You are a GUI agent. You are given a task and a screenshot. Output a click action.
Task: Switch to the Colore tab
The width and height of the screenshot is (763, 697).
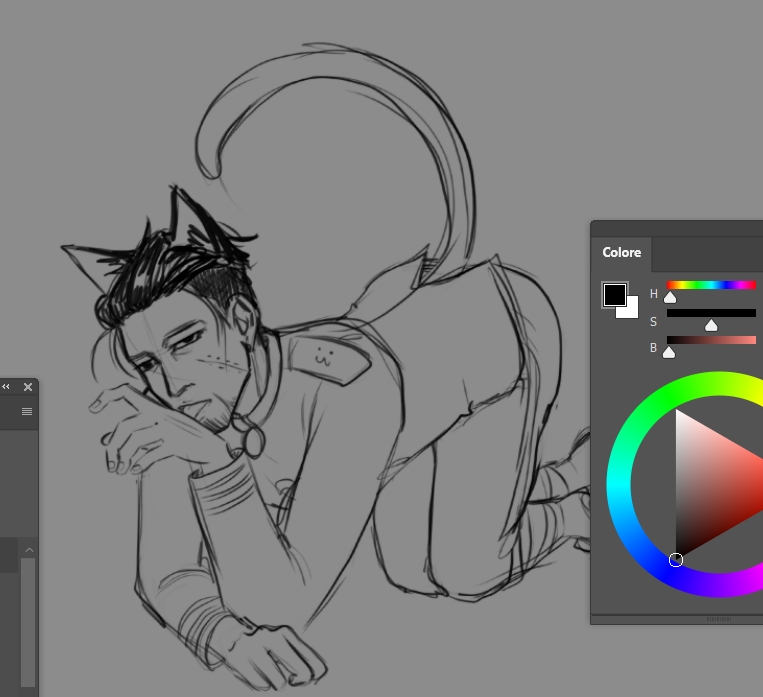(x=621, y=253)
